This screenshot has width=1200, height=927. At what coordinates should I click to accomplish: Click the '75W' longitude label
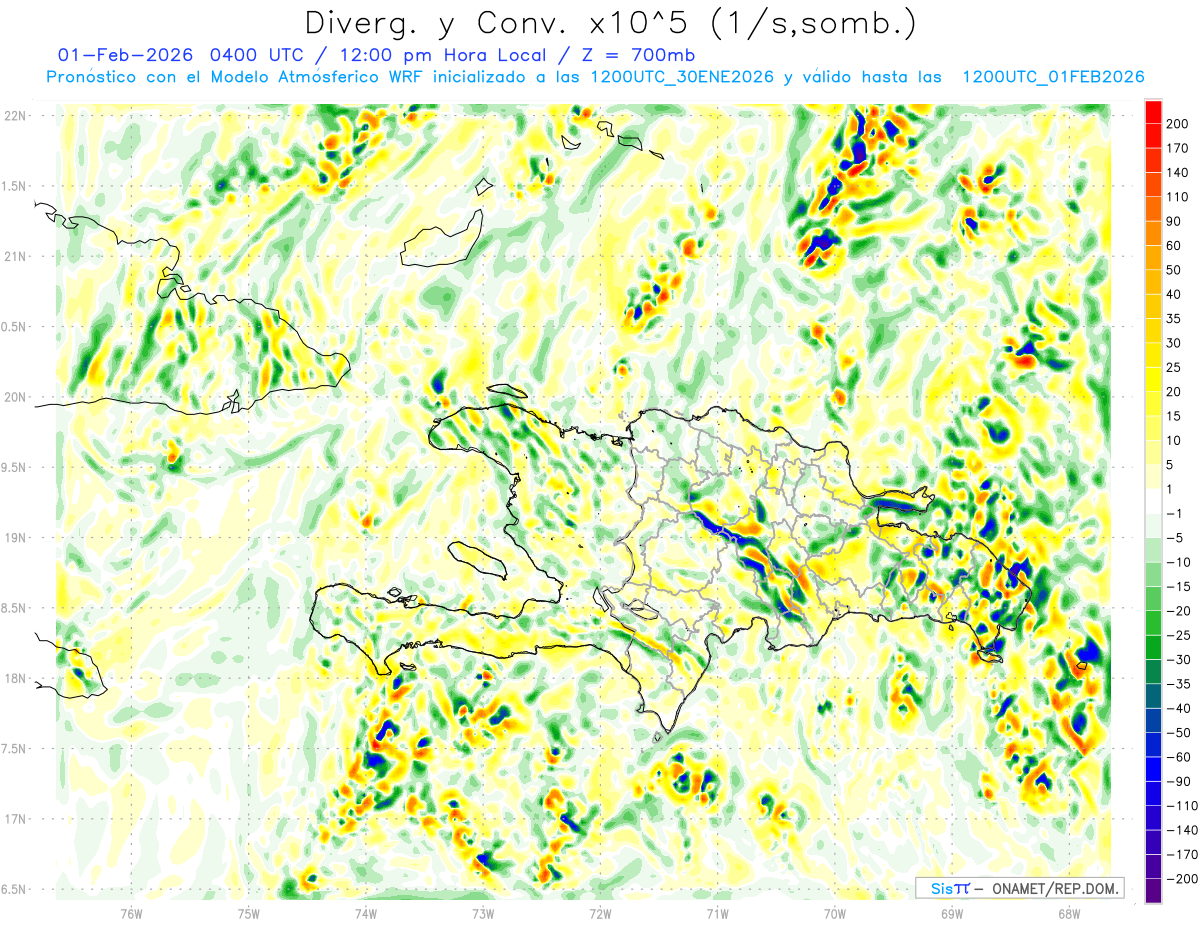click(x=249, y=913)
